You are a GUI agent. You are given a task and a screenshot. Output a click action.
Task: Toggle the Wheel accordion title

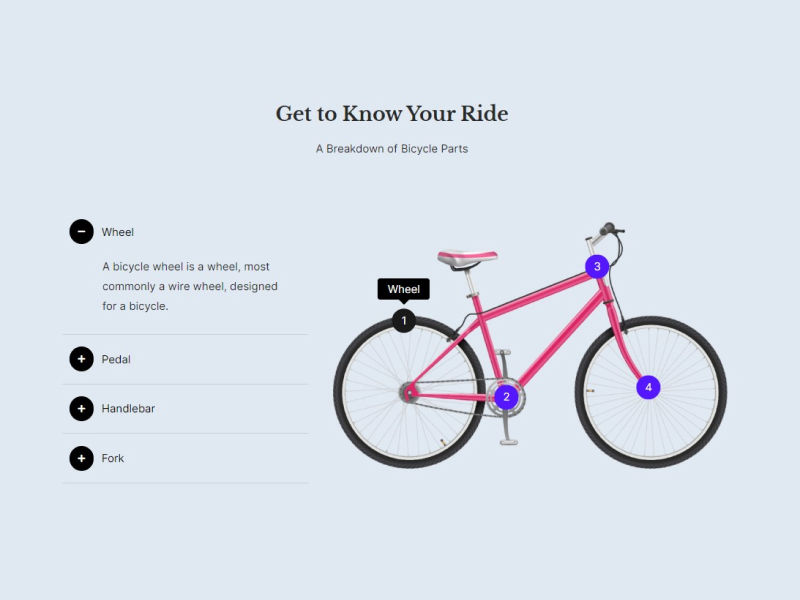[x=117, y=232]
